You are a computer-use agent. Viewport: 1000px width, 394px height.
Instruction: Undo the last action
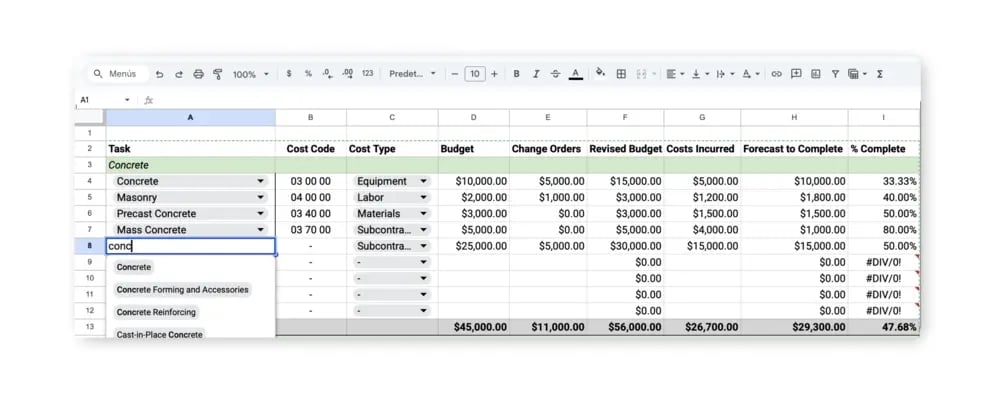point(159,74)
